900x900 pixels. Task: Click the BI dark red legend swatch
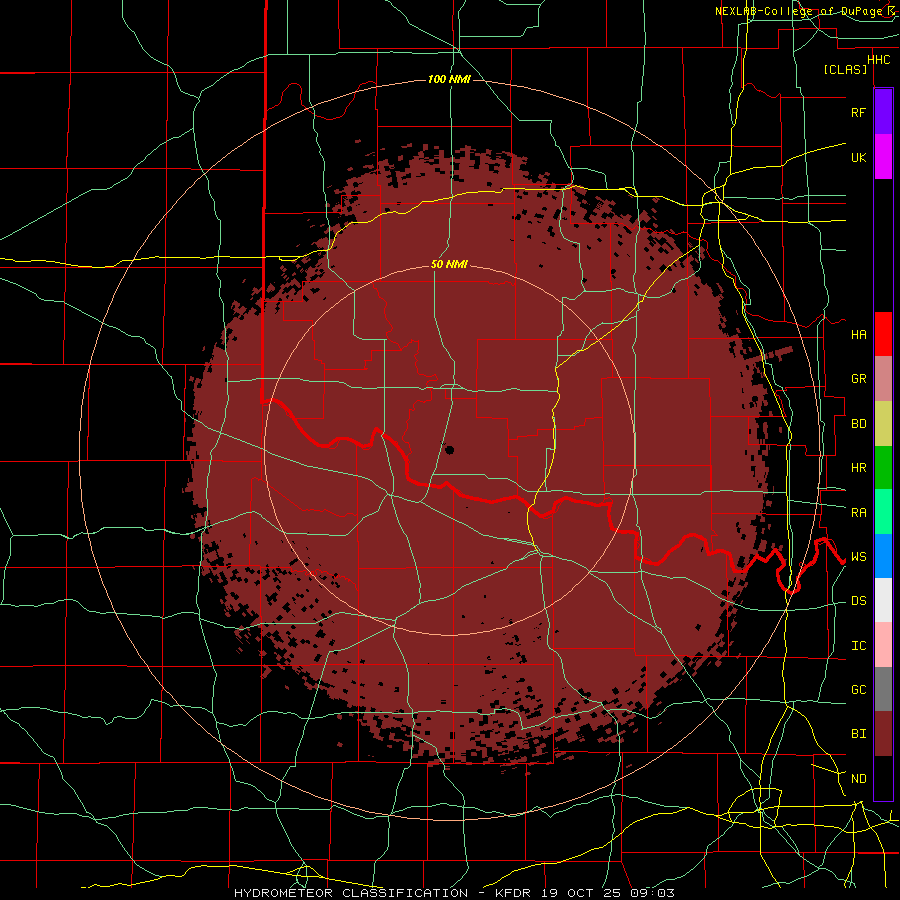[883, 734]
